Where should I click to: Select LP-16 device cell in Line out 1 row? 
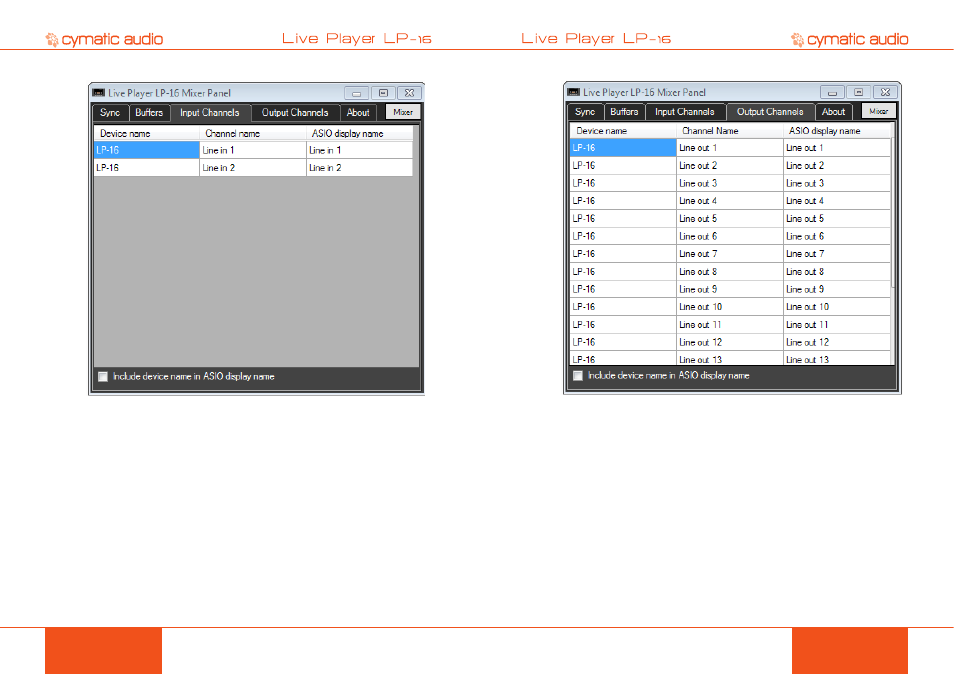[x=623, y=148]
